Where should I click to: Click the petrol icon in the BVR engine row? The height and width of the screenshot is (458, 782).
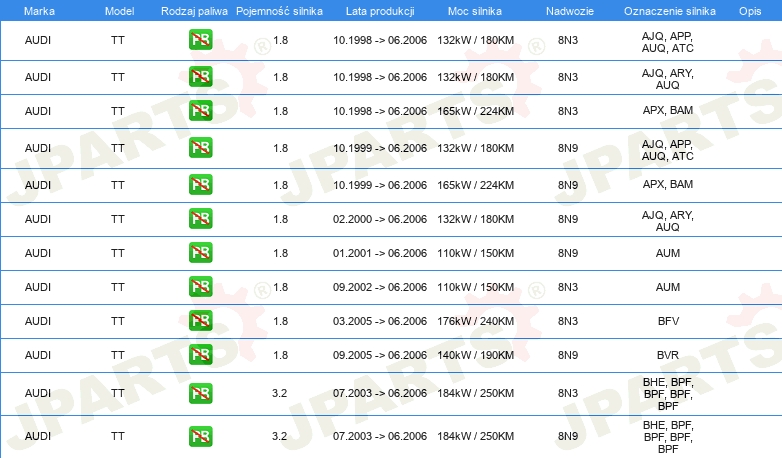point(200,354)
